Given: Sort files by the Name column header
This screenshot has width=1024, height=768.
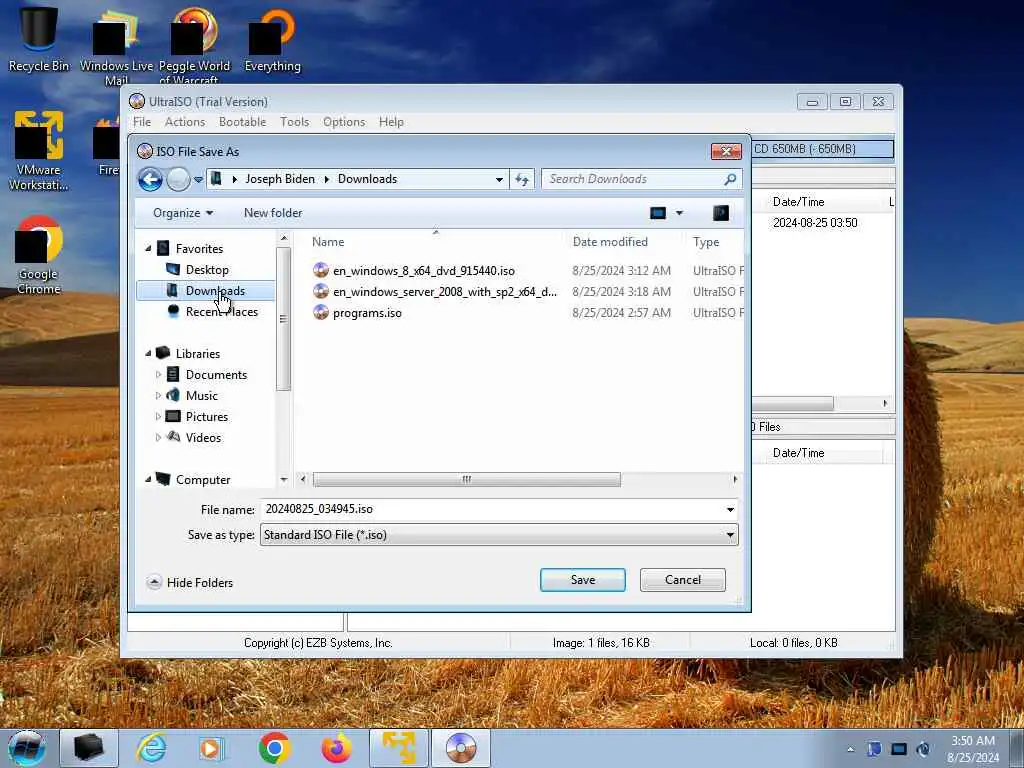Looking at the screenshot, I should (x=328, y=242).
